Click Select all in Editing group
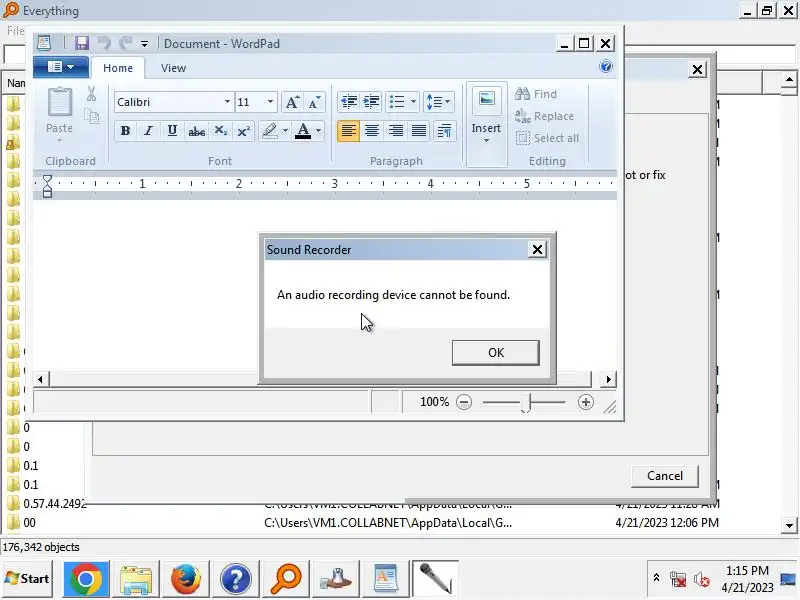 (x=547, y=138)
